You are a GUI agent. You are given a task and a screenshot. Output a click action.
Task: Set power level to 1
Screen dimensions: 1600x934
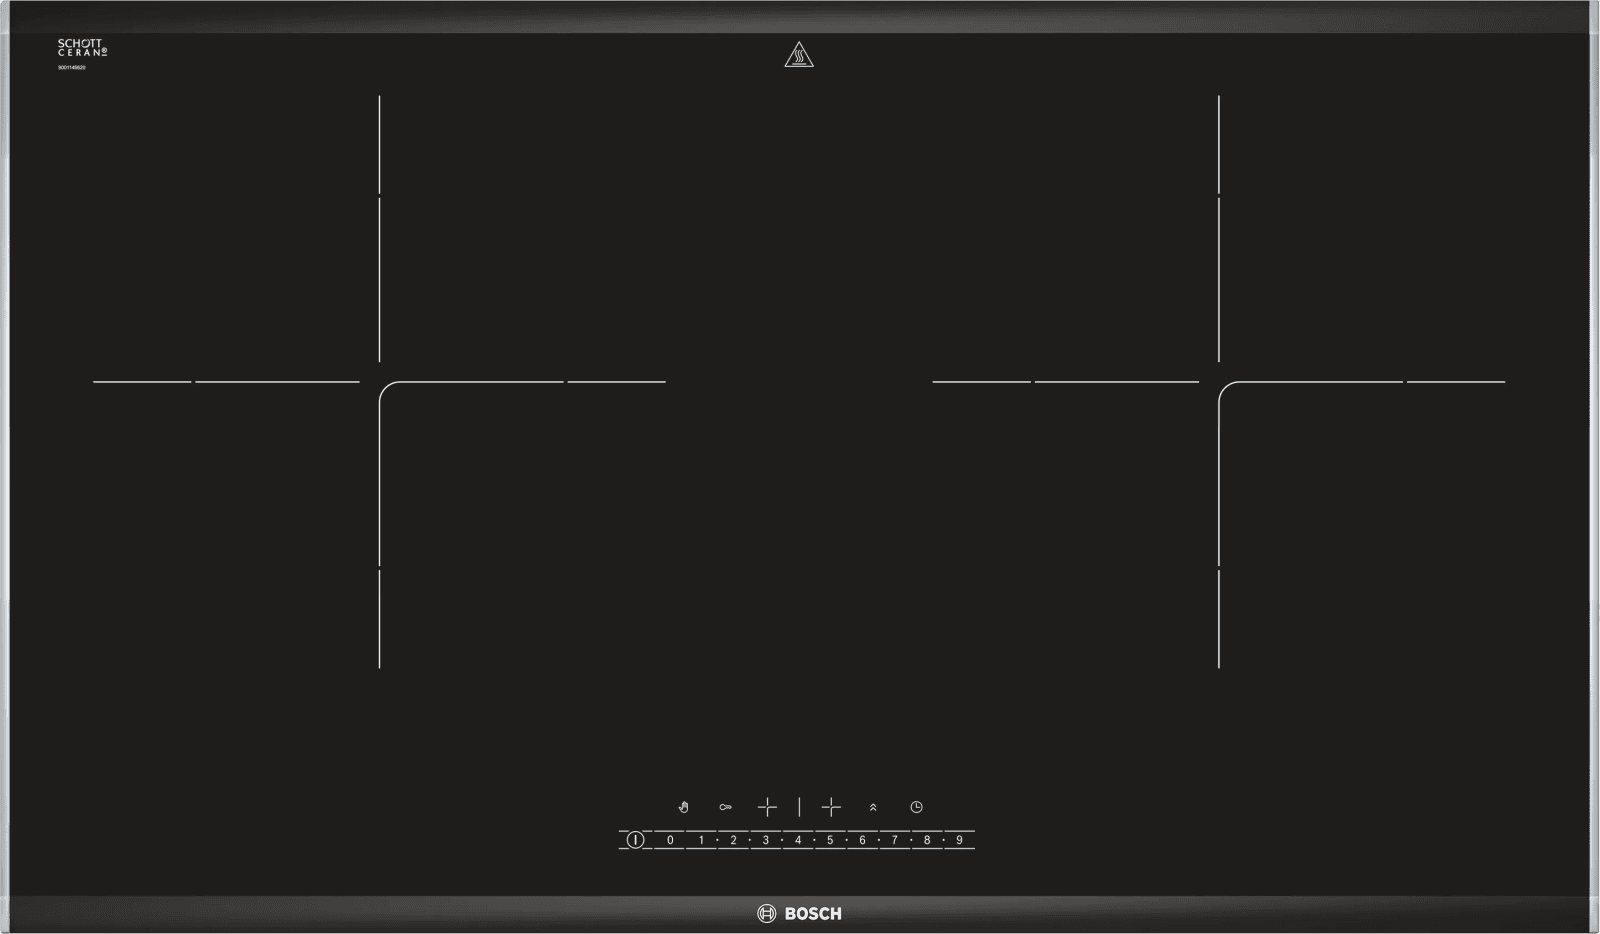(x=701, y=840)
